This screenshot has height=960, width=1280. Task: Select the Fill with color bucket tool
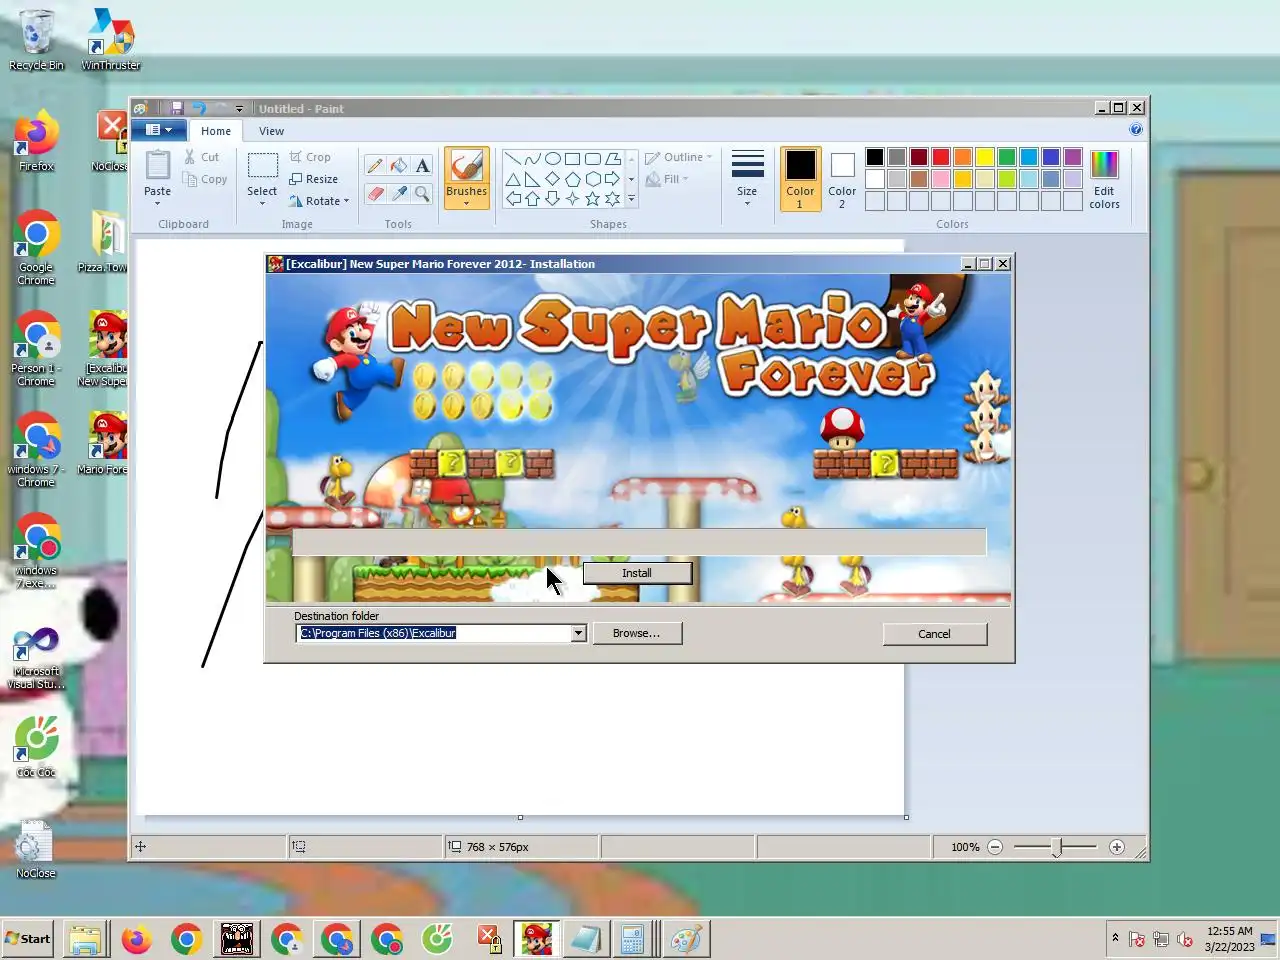point(399,166)
